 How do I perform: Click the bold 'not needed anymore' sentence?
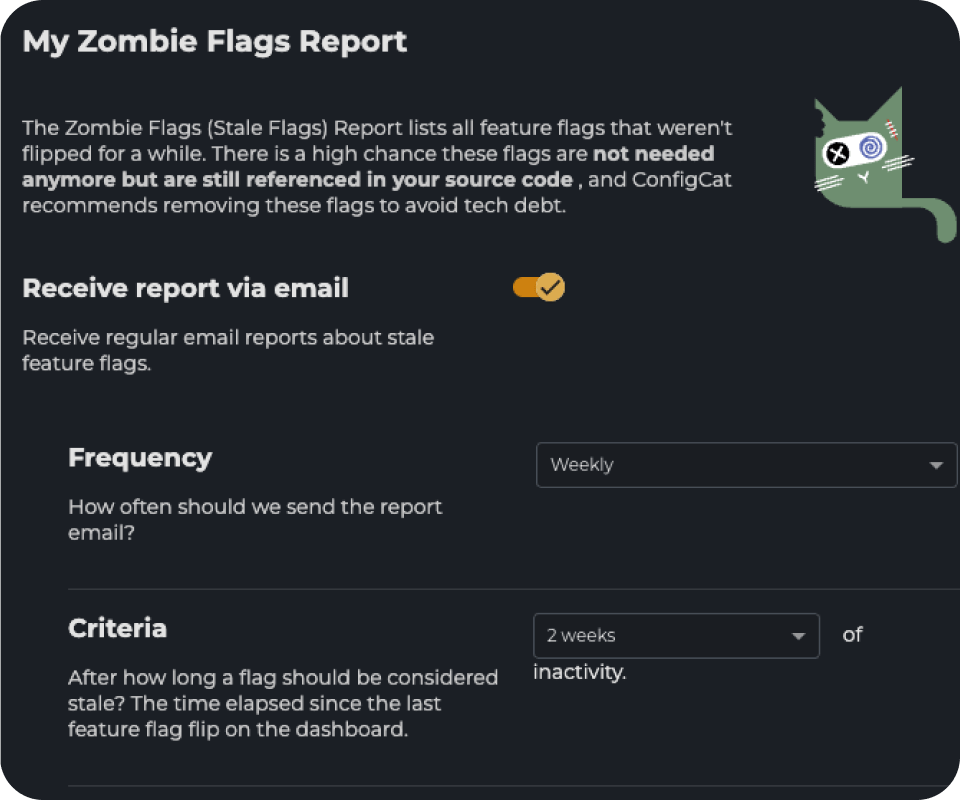[x=368, y=166]
